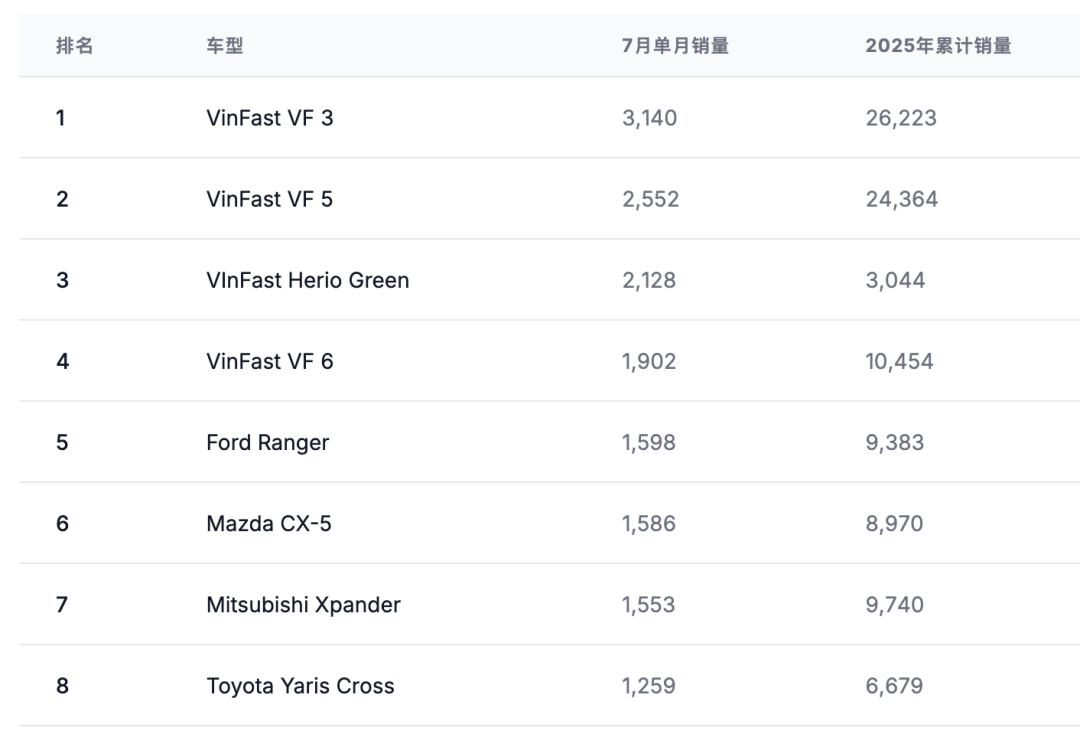Click the 排名 column header

pos(74,46)
